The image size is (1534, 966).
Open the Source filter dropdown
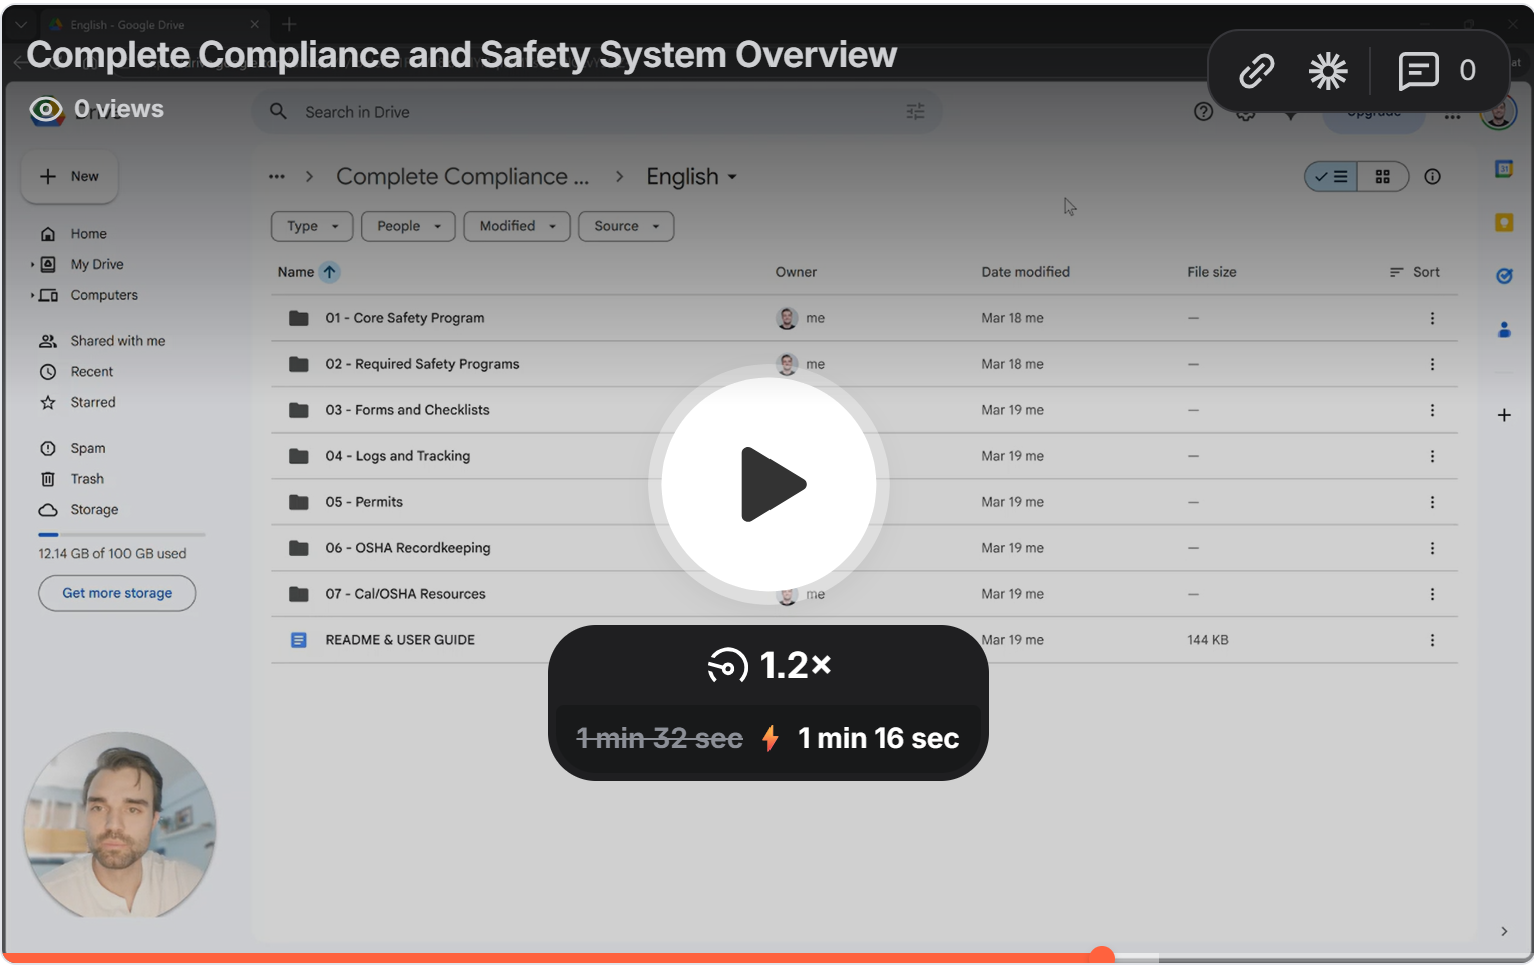(x=626, y=226)
